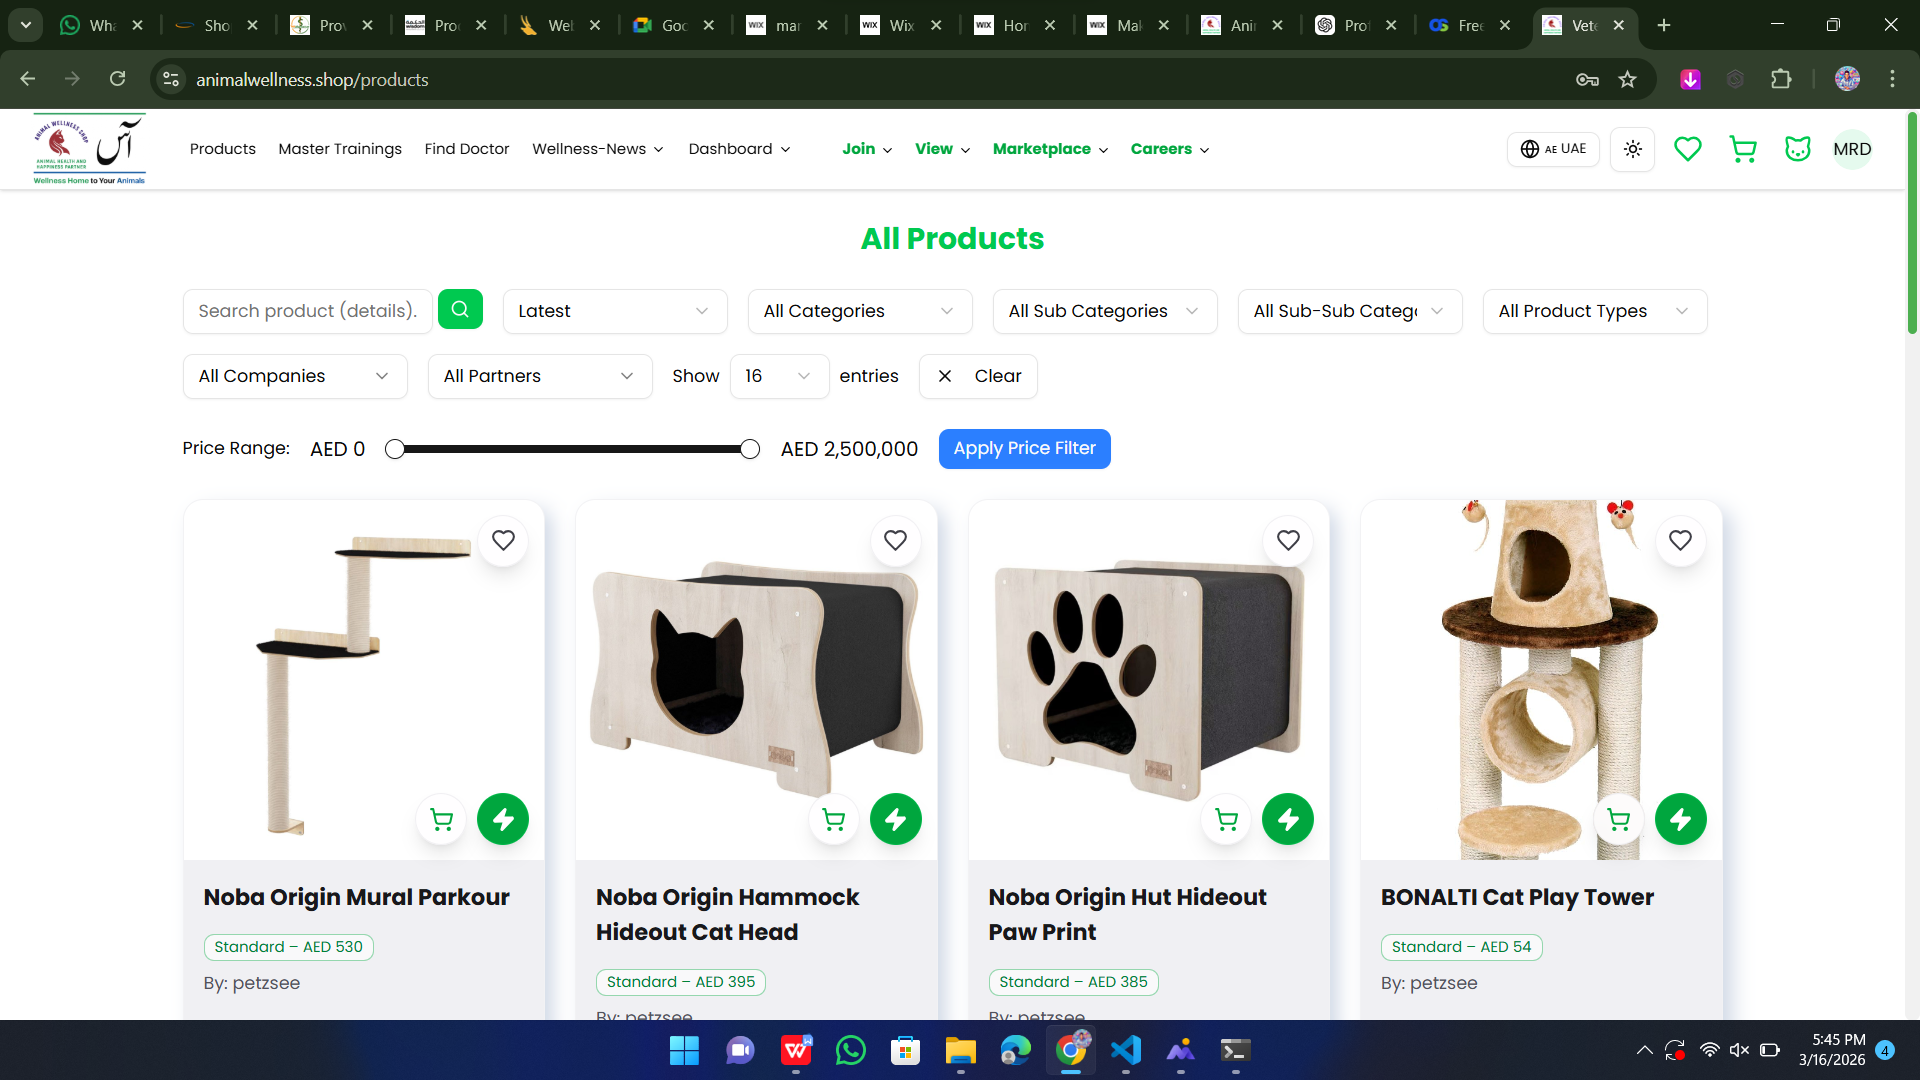Screen dimensions: 1920x1080
Task: Favorite the Noba Origin Mural Parkour product
Action: click(503, 540)
